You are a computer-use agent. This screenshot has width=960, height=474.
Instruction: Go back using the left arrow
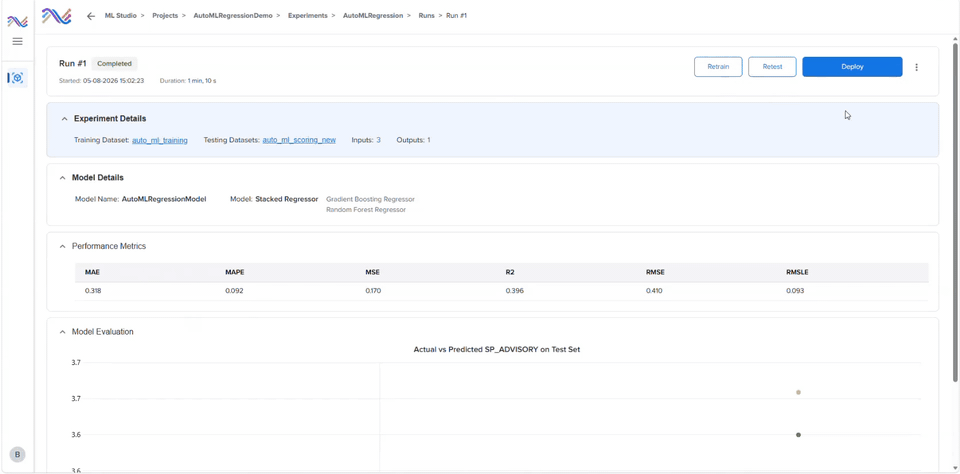pyautogui.click(x=91, y=16)
